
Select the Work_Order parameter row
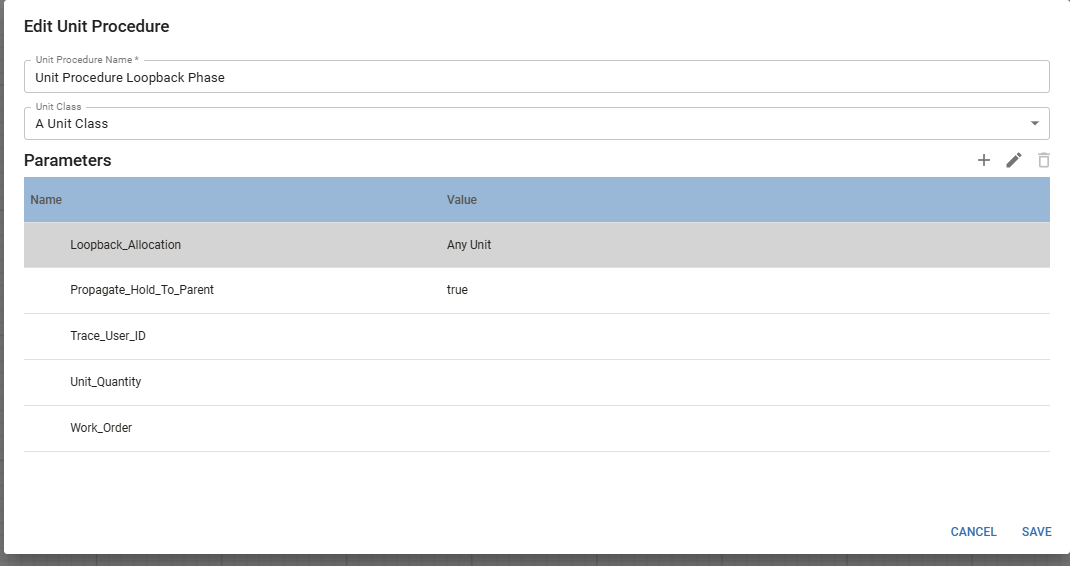click(x=101, y=428)
